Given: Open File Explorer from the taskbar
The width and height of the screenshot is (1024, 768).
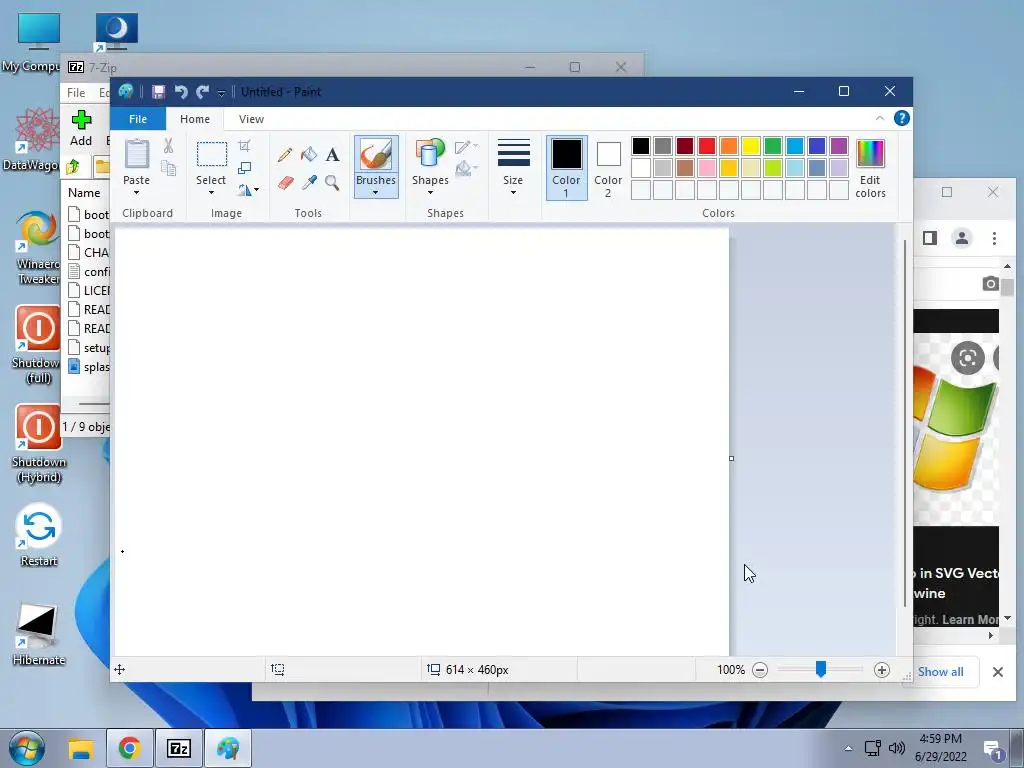Looking at the screenshot, I should click(x=81, y=748).
